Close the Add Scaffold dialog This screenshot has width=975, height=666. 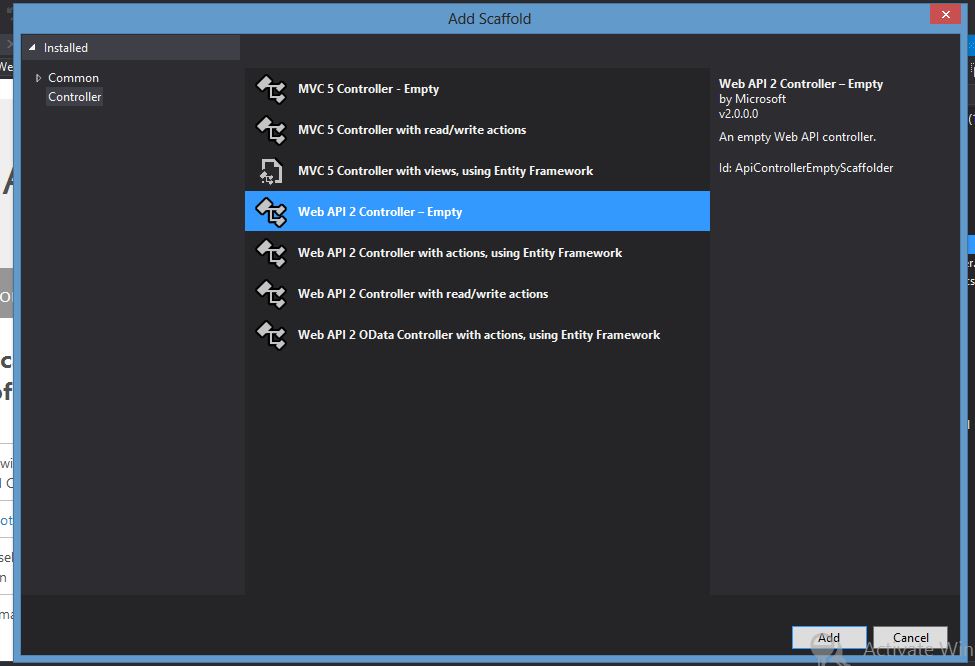pos(945,14)
